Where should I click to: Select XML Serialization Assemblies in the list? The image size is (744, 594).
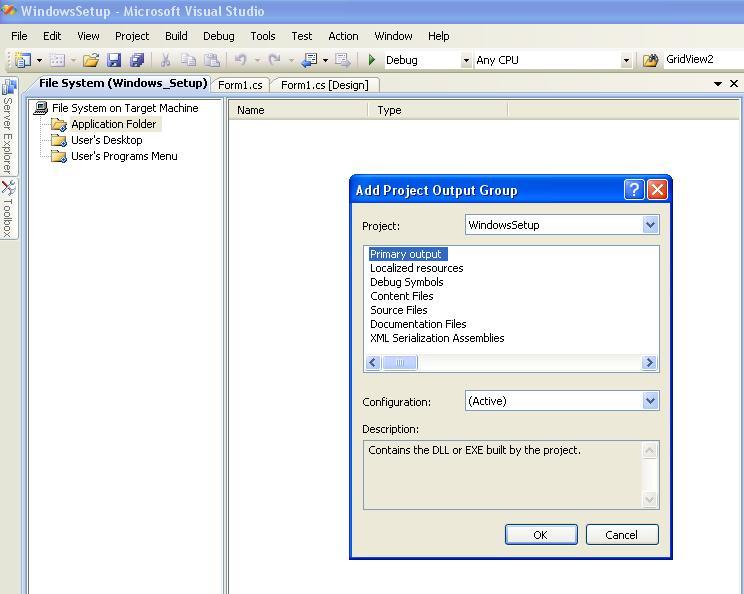tap(437, 338)
